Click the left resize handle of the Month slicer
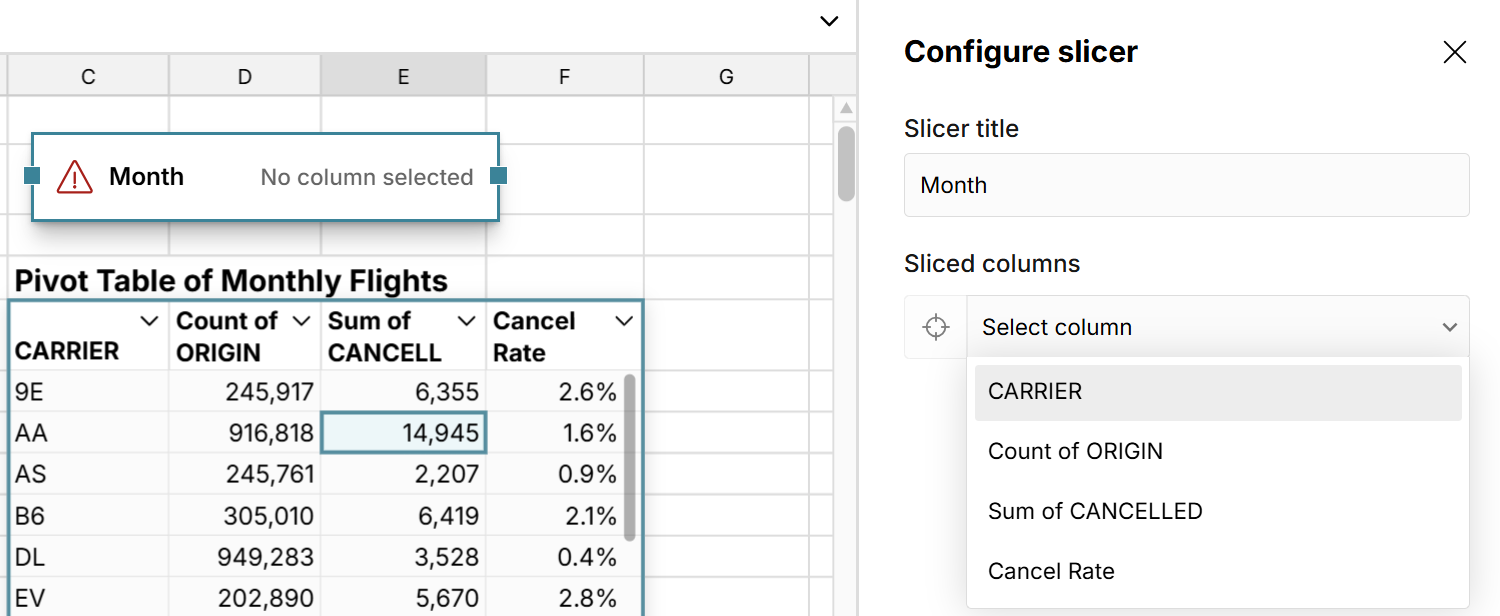This screenshot has height=616, width=1500. click(x=32, y=175)
